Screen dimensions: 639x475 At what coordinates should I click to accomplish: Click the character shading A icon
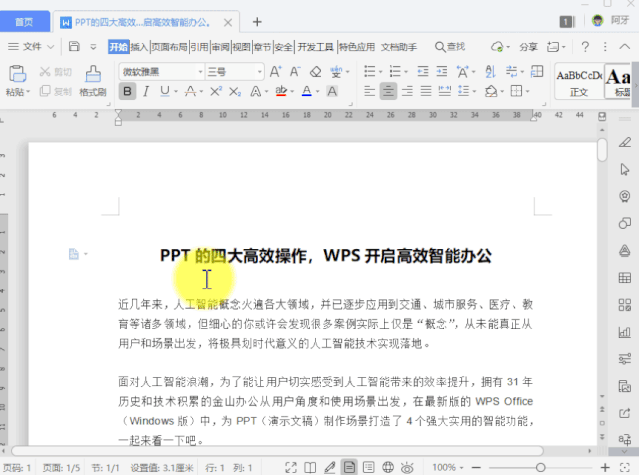coord(332,91)
